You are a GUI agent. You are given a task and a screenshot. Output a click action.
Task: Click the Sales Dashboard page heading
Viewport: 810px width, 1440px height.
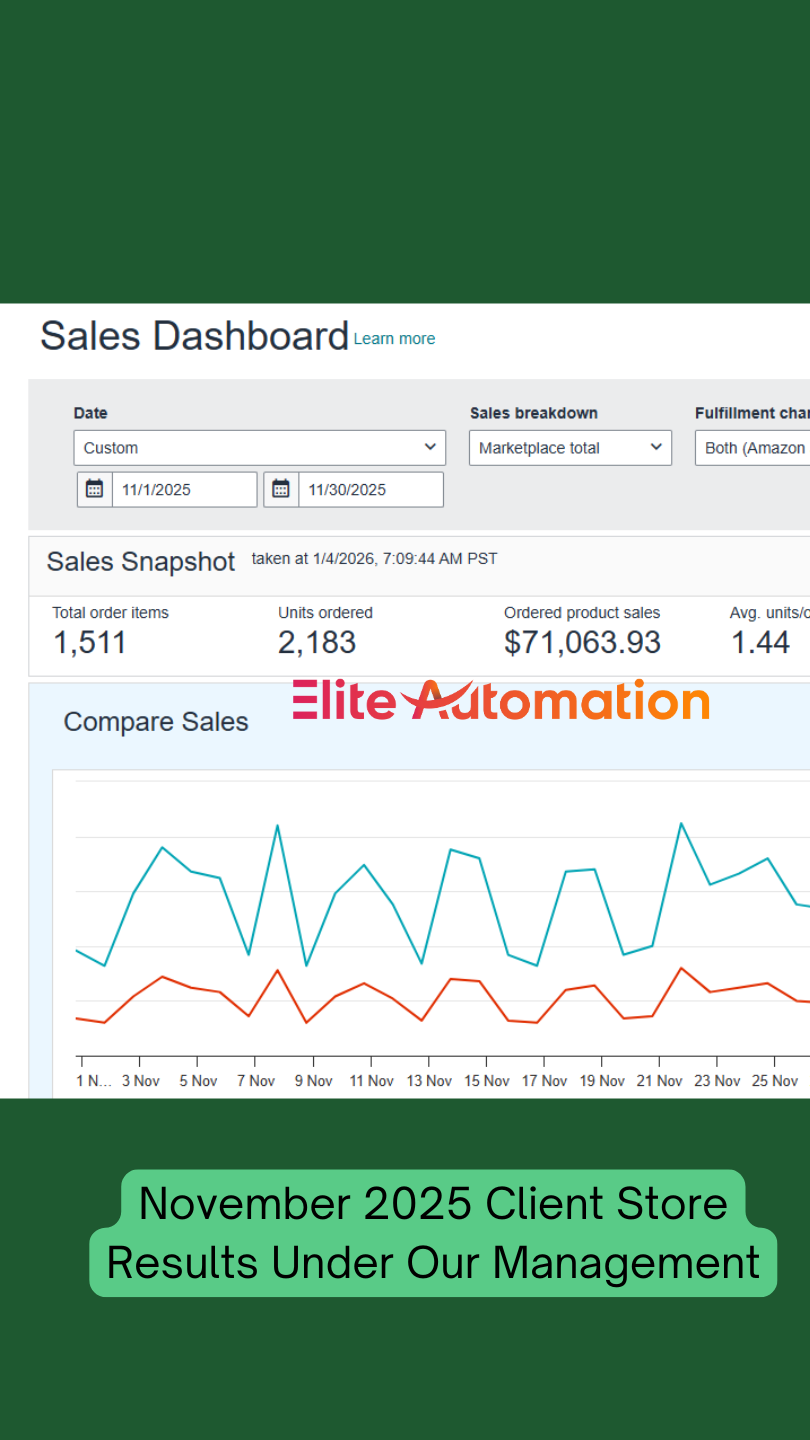tap(194, 336)
